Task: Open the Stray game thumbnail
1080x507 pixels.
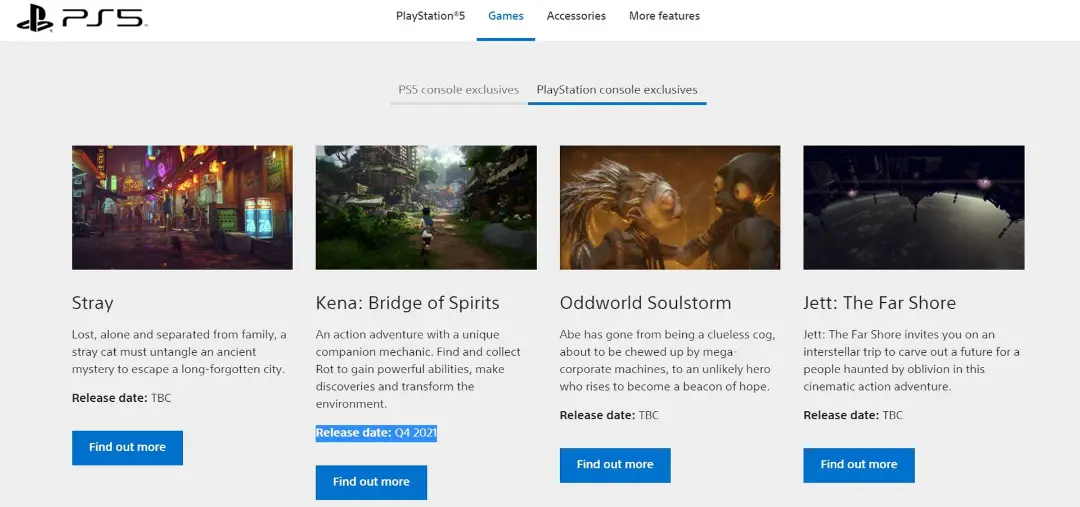Action: 183,207
